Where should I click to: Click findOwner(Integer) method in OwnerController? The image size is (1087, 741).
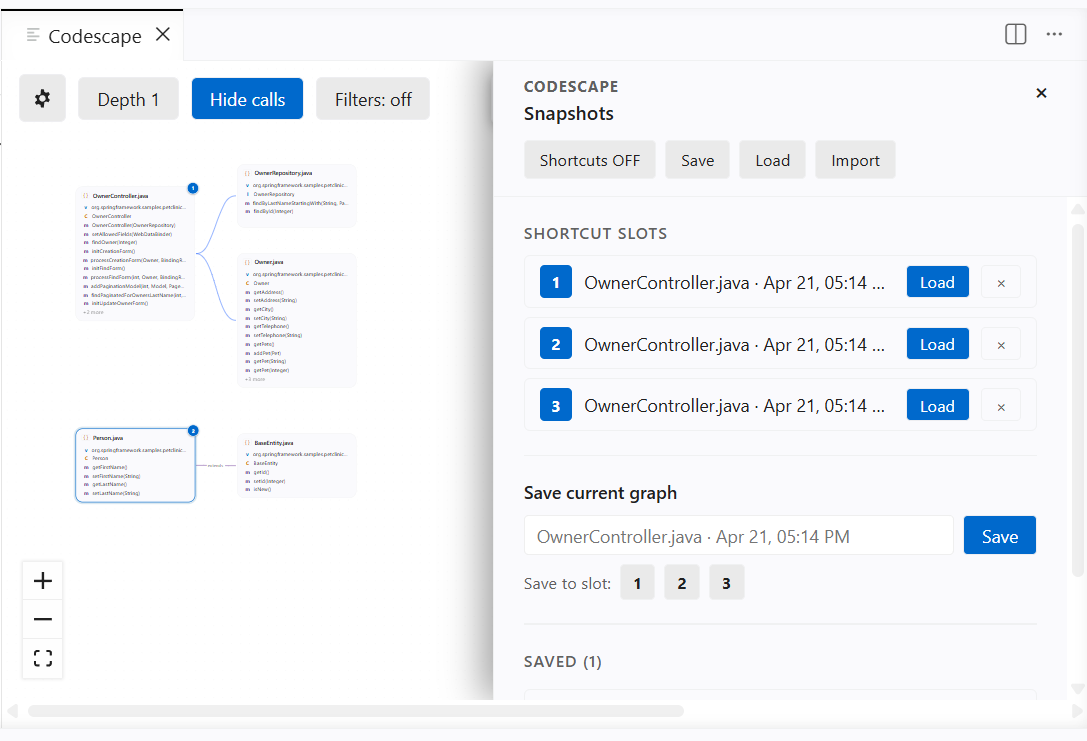(x=114, y=243)
